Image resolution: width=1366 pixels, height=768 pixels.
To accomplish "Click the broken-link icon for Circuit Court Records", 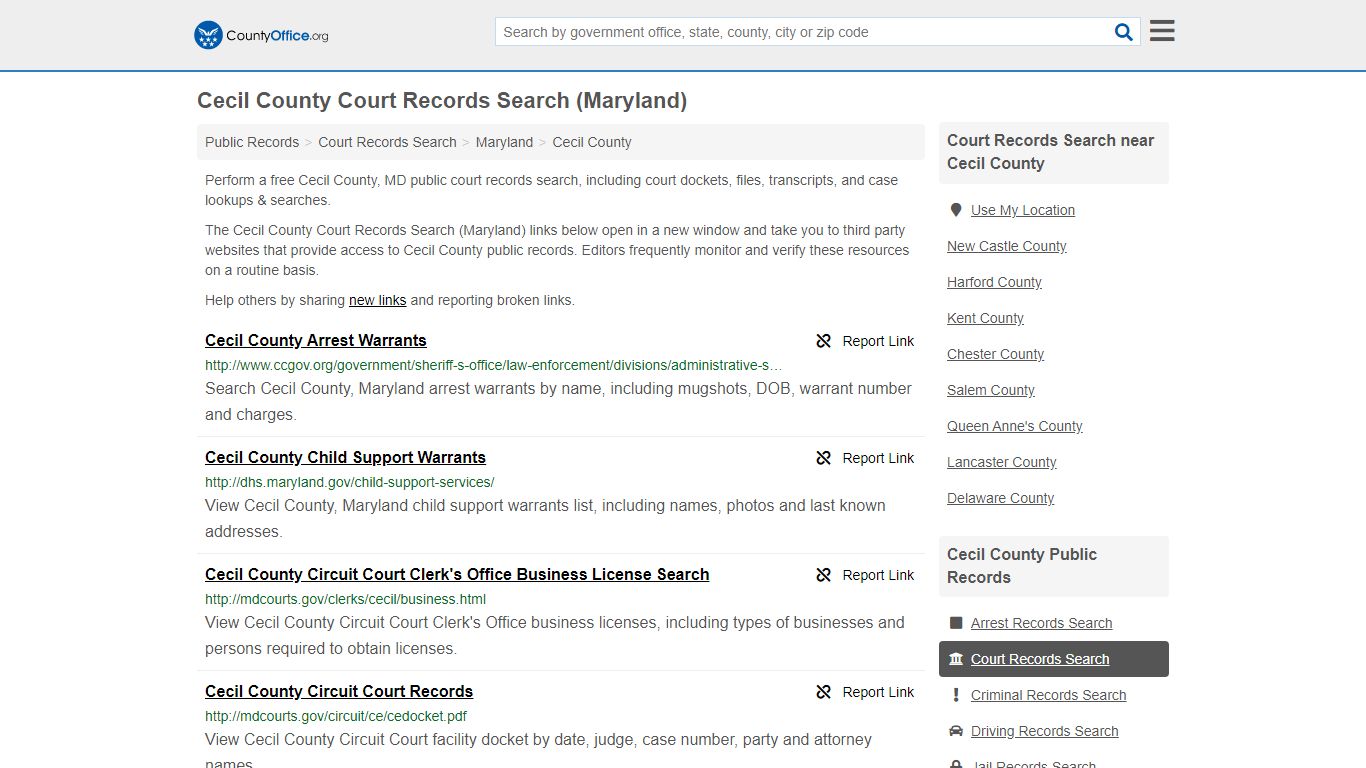I will pos(824,692).
